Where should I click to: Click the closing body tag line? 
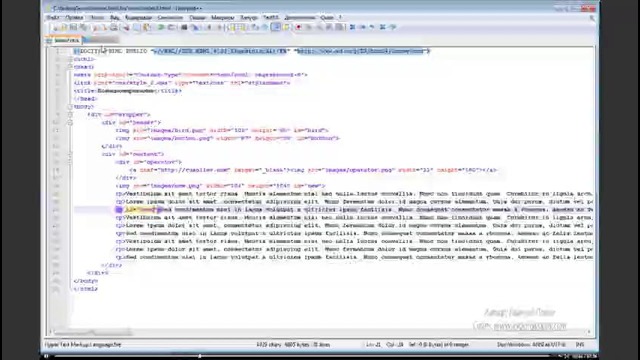click(x=86, y=281)
